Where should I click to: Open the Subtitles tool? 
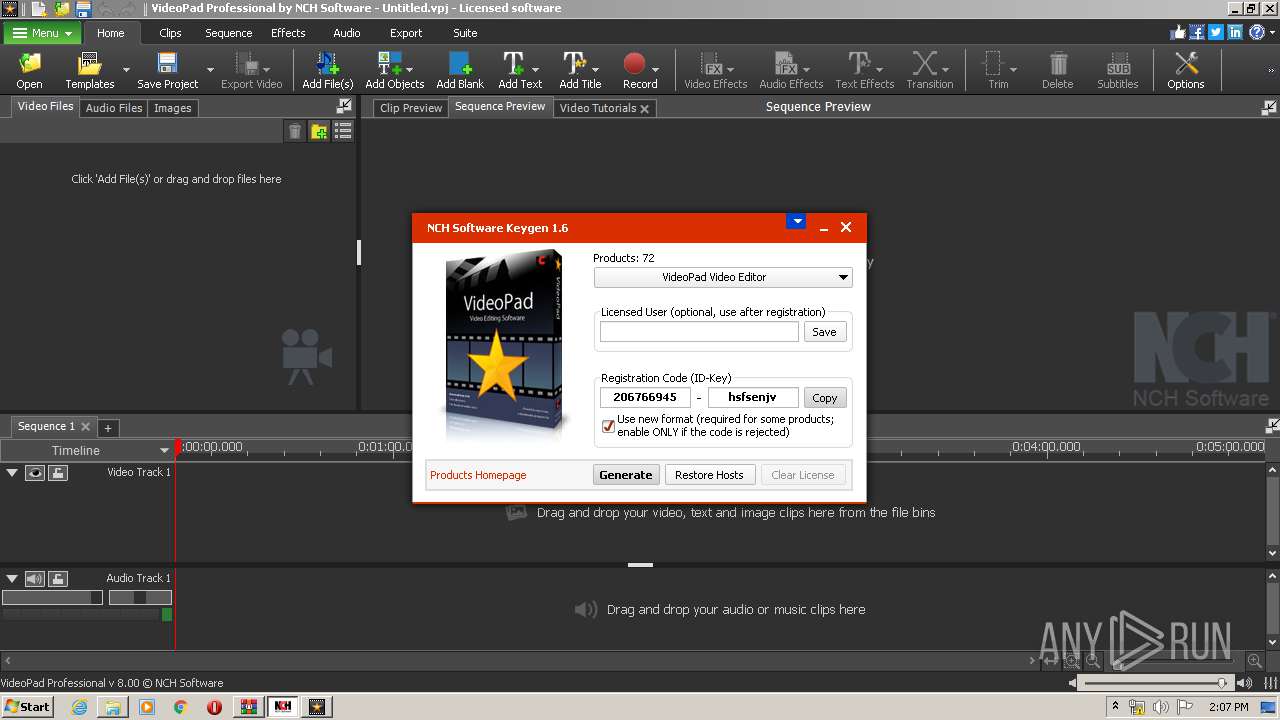(x=1117, y=70)
